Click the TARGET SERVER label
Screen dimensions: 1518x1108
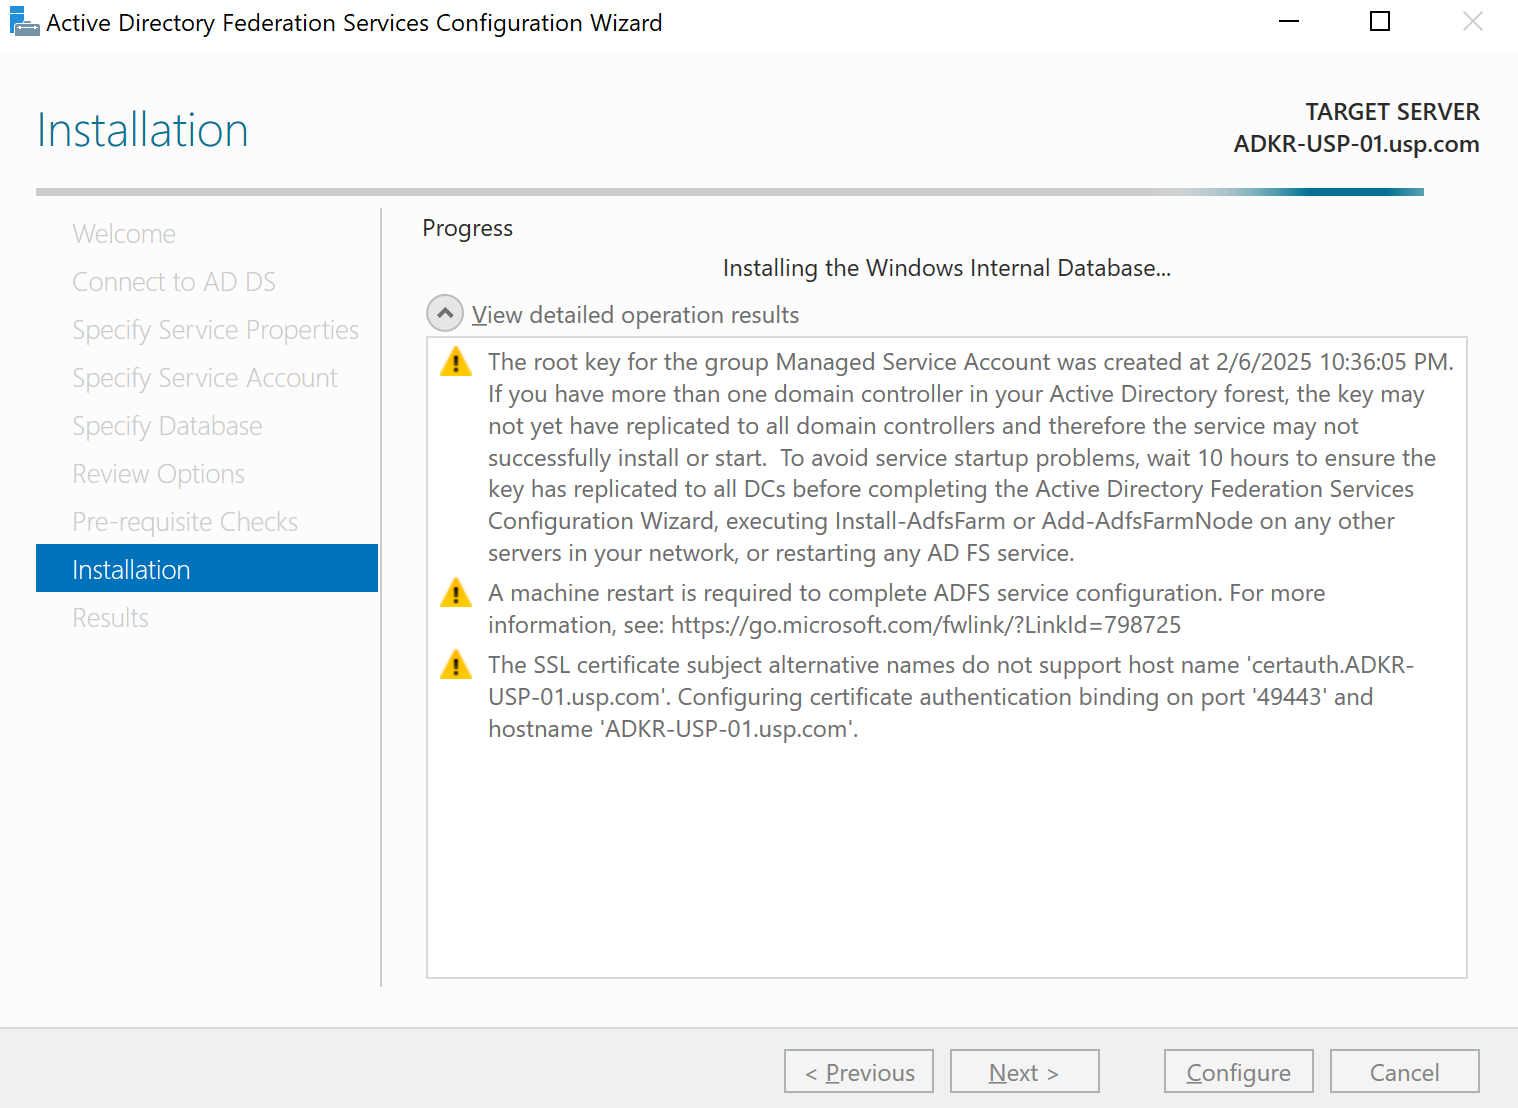pyautogui.click(x=1392, y=112)
